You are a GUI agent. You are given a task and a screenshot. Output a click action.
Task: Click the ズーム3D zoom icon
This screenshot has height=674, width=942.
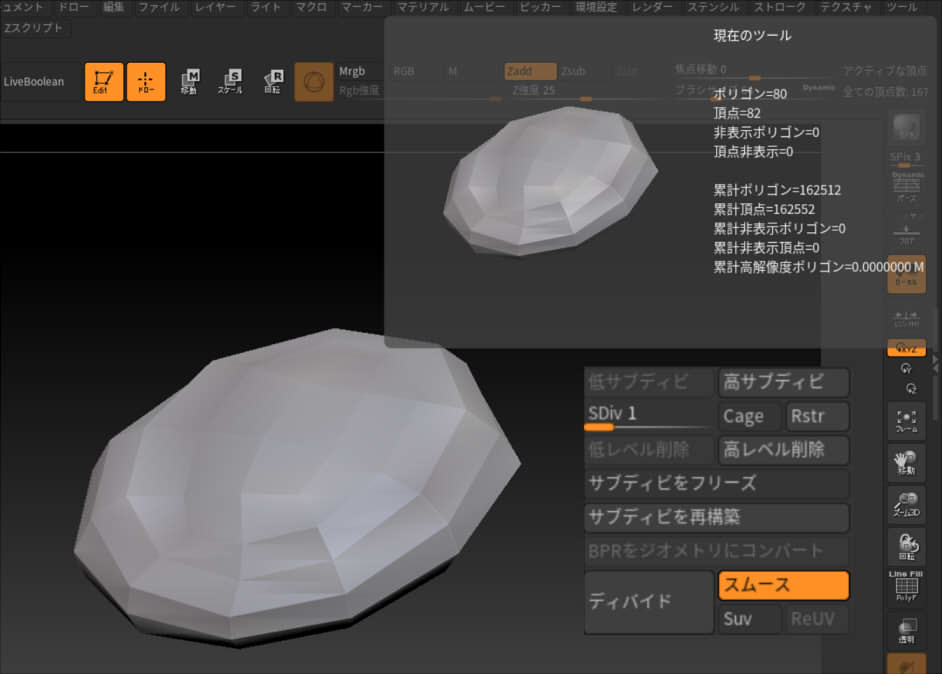pyautogui.click(x=907, y=505)
